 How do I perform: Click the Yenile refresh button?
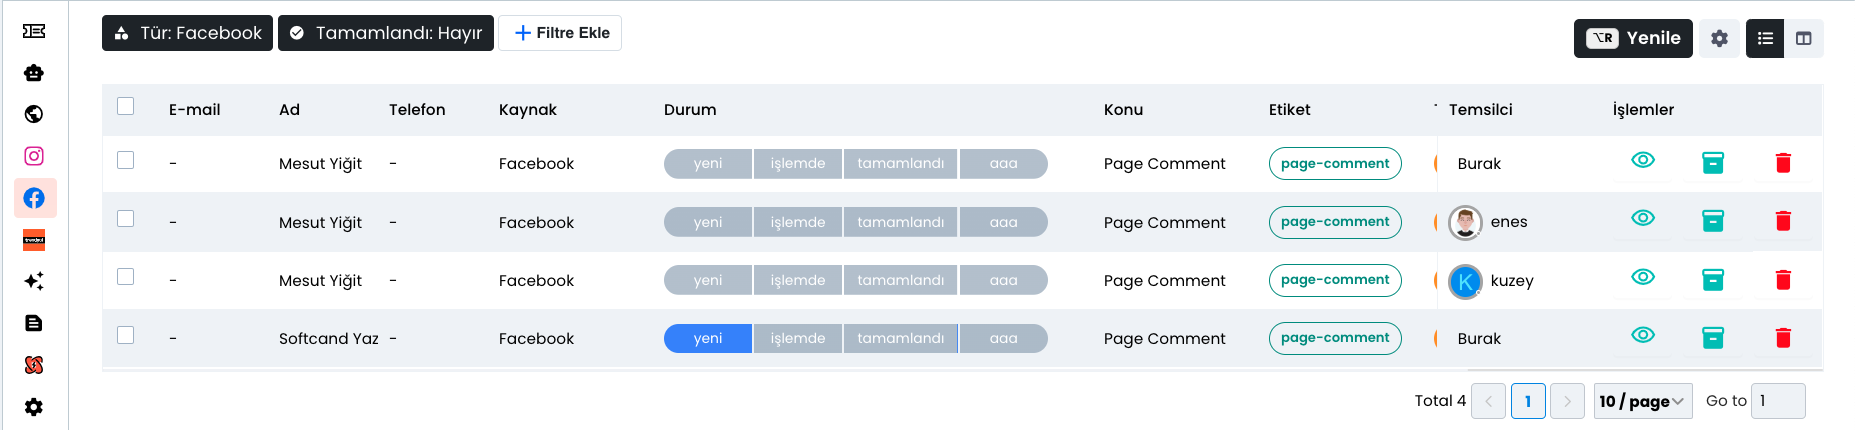pos(1633,38)
